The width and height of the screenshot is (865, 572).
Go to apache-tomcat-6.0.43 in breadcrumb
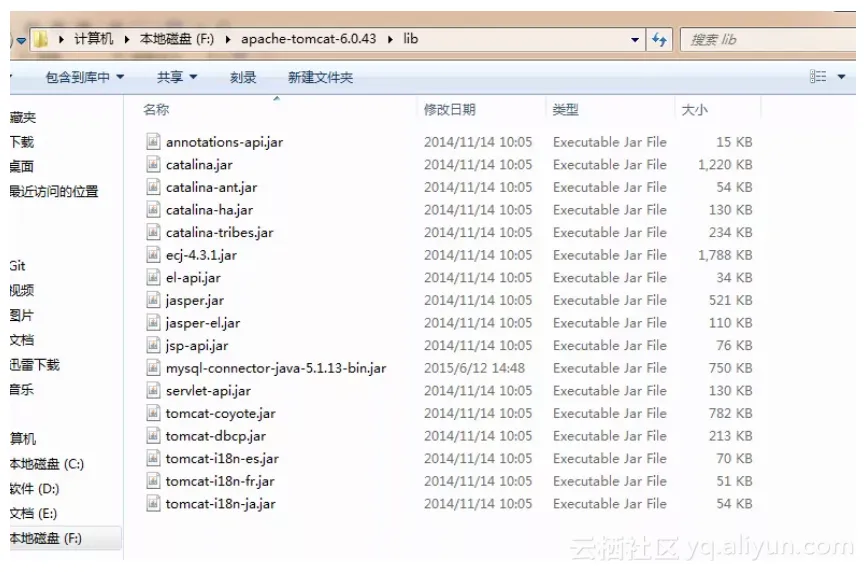[308, 39]
